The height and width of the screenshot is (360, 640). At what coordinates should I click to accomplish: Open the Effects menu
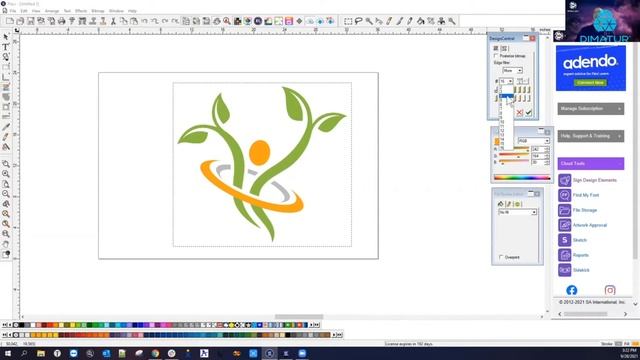point(81,11)
